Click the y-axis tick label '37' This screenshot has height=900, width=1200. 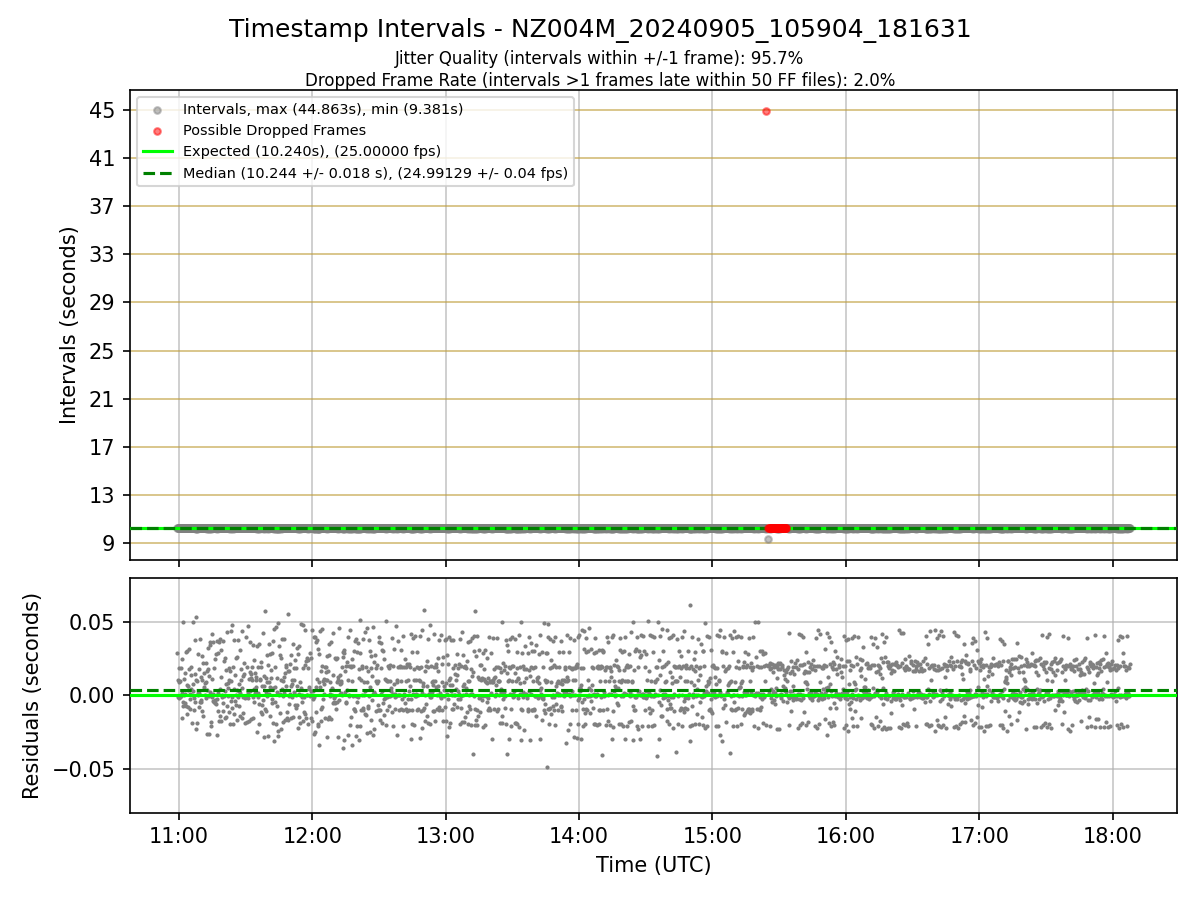pos(104,206)
